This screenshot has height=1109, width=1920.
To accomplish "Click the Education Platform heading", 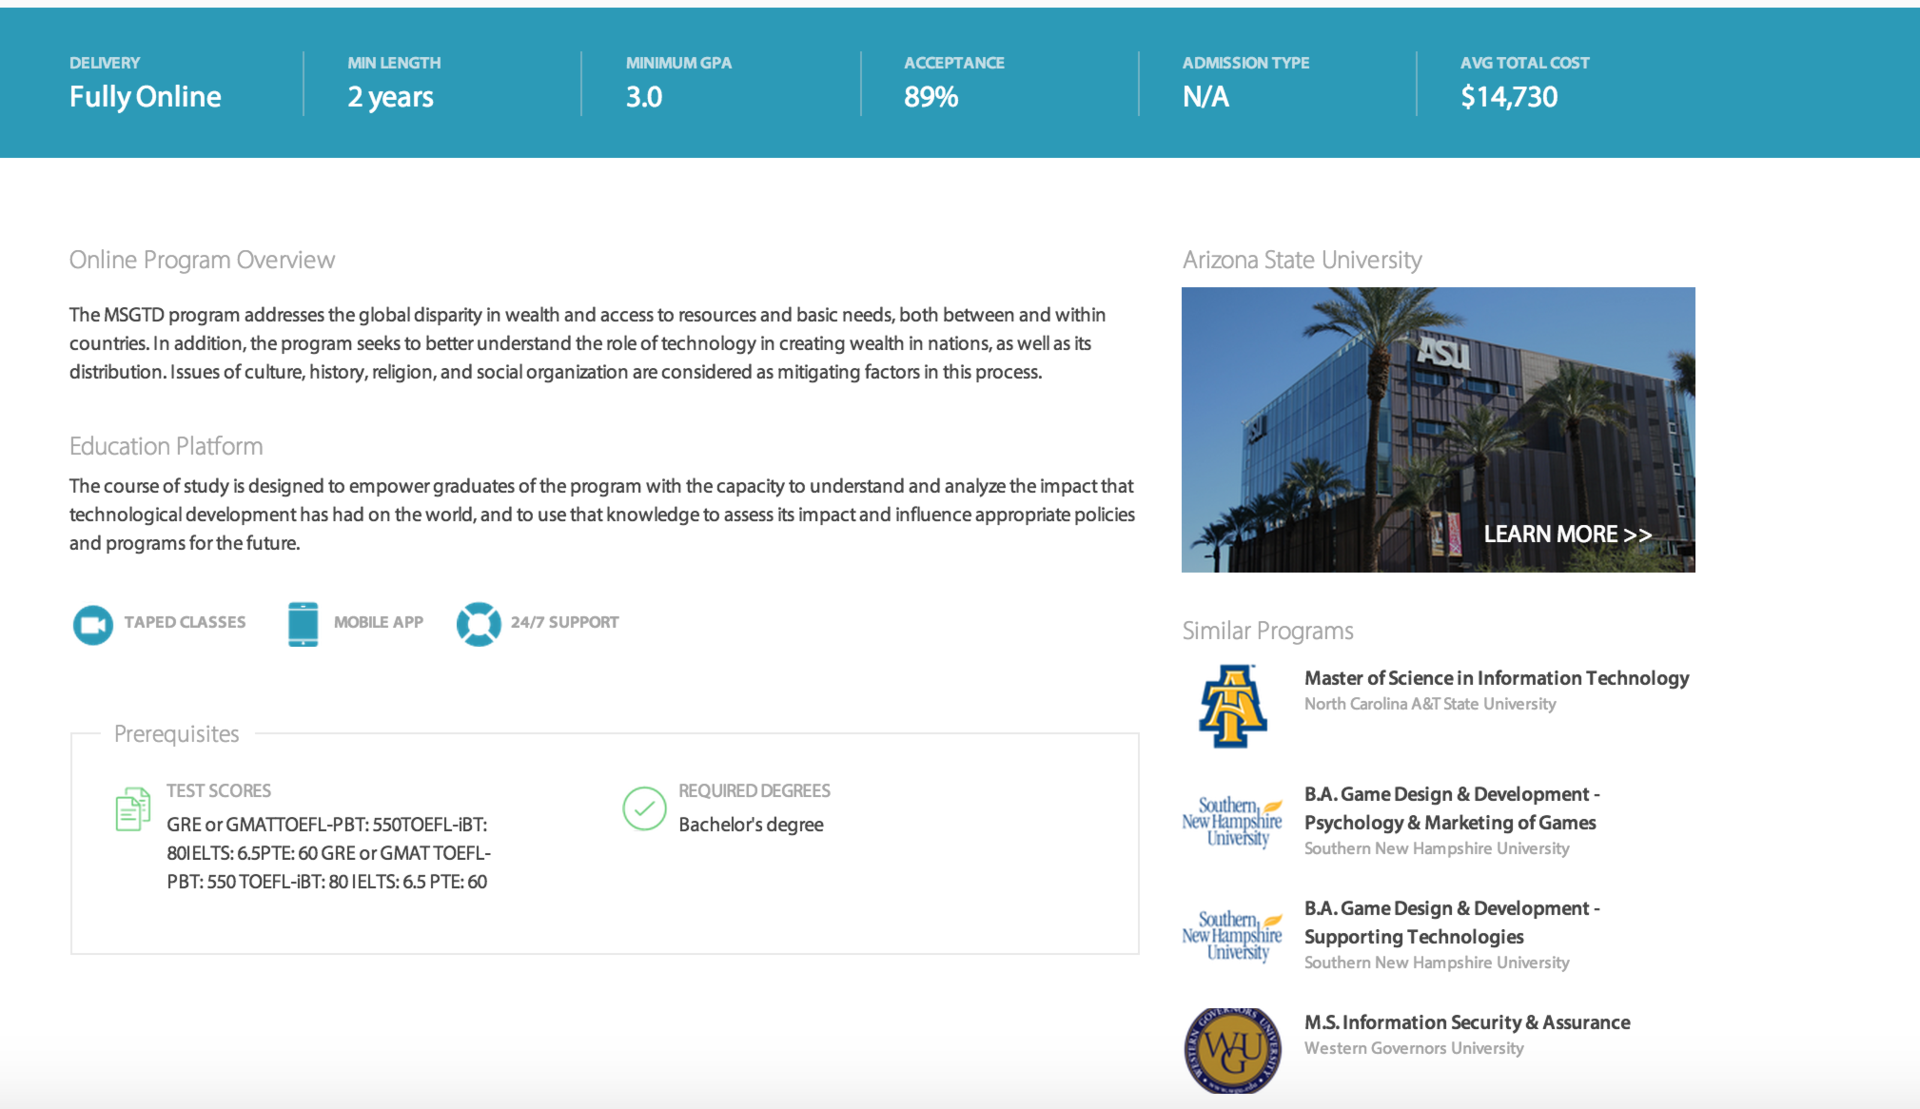I will click(166, 446).
